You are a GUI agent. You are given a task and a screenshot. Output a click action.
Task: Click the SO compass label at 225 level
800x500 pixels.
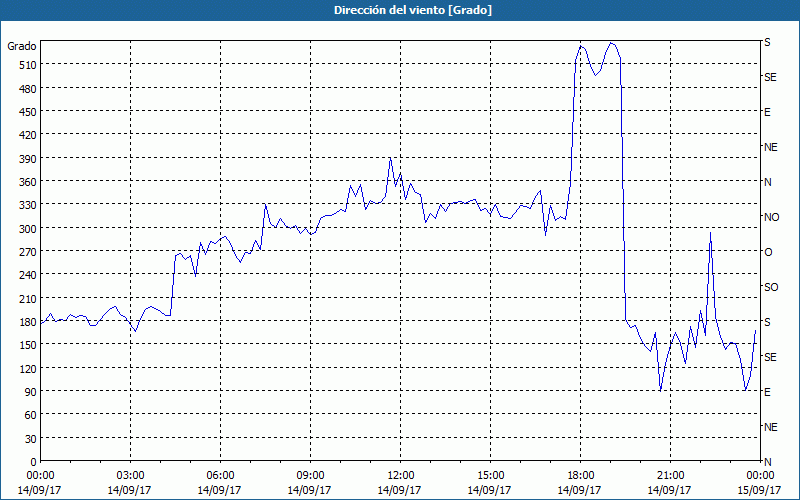[771, 287]
